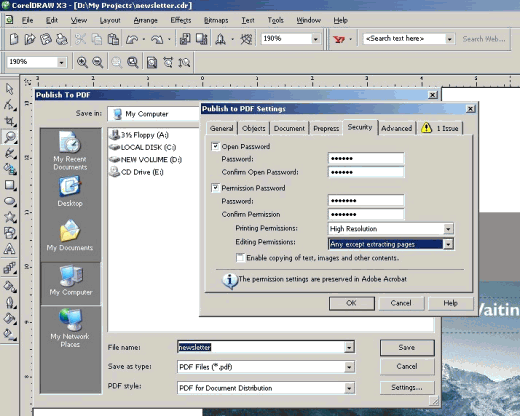This screenshot has width=520, height=416.
Task: Open the Arrange menu
Action: pyautogui.click(x=145, y=20)
